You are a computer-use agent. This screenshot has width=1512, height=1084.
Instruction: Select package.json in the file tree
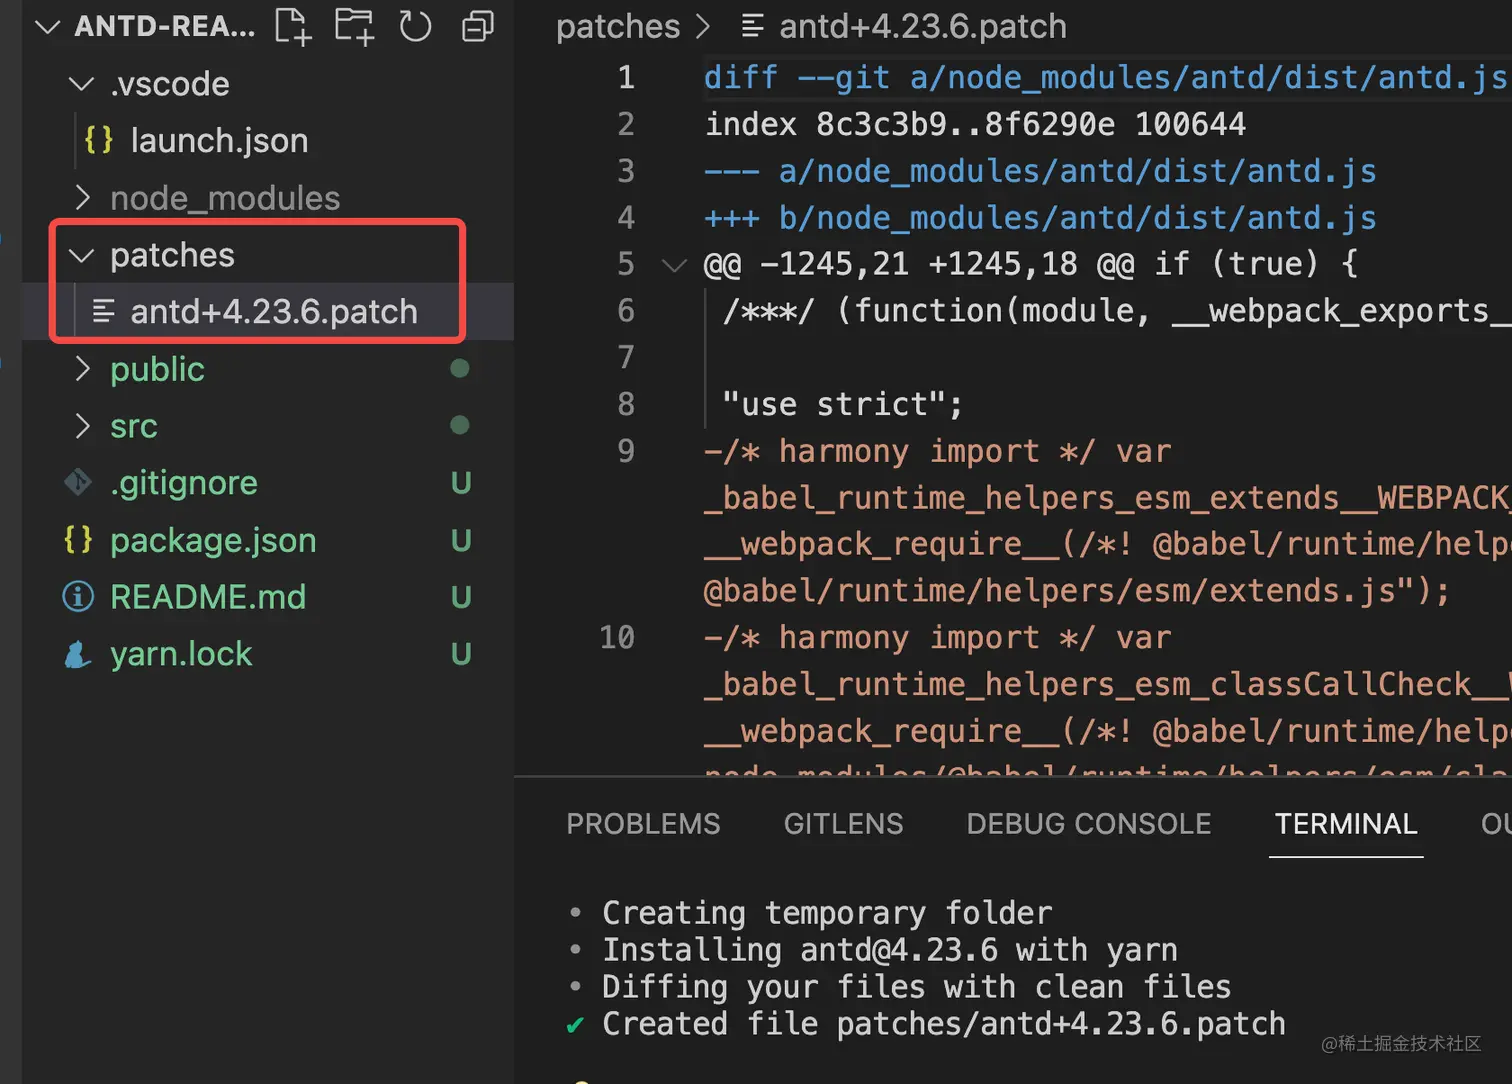[212, 540]
